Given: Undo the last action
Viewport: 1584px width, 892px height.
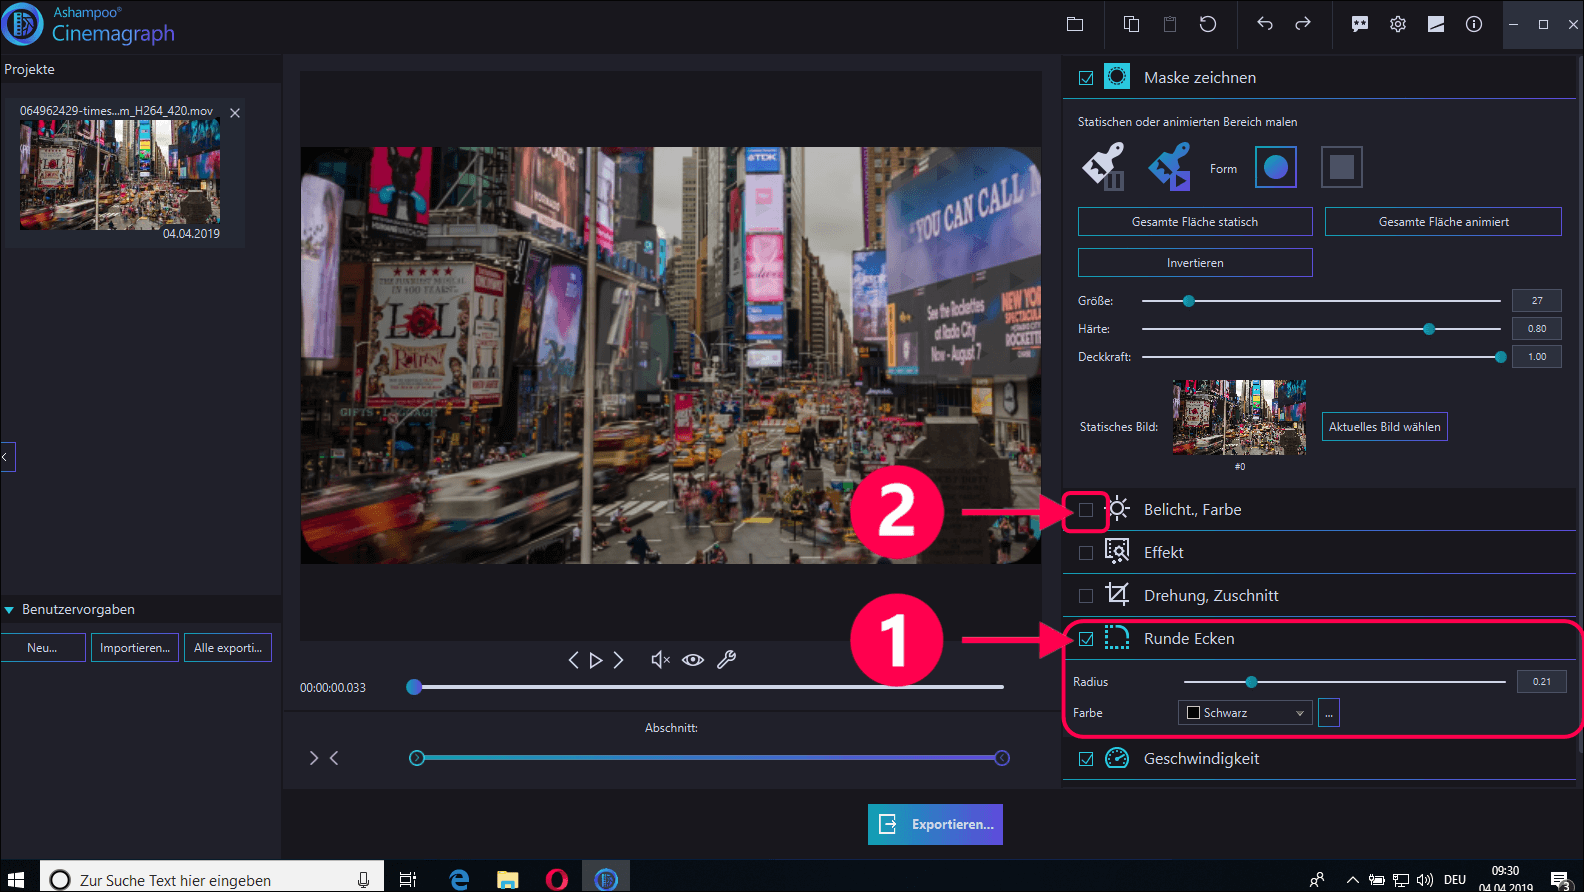Looking at the screenshot, I should [1265, 24].
